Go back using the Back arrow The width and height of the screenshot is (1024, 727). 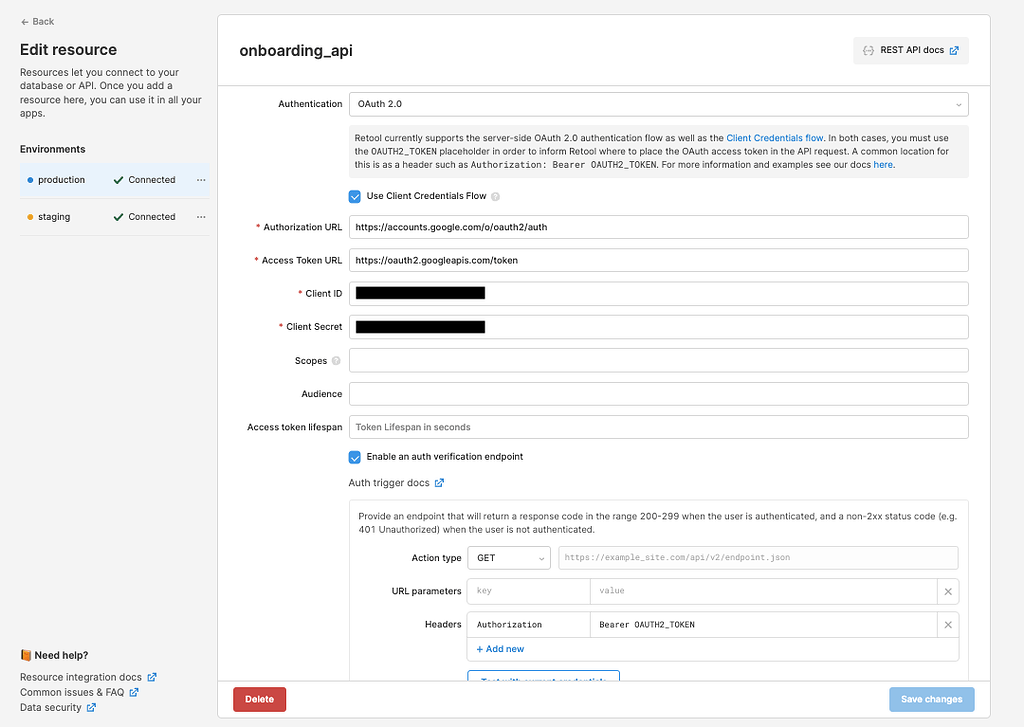[37, 22]
